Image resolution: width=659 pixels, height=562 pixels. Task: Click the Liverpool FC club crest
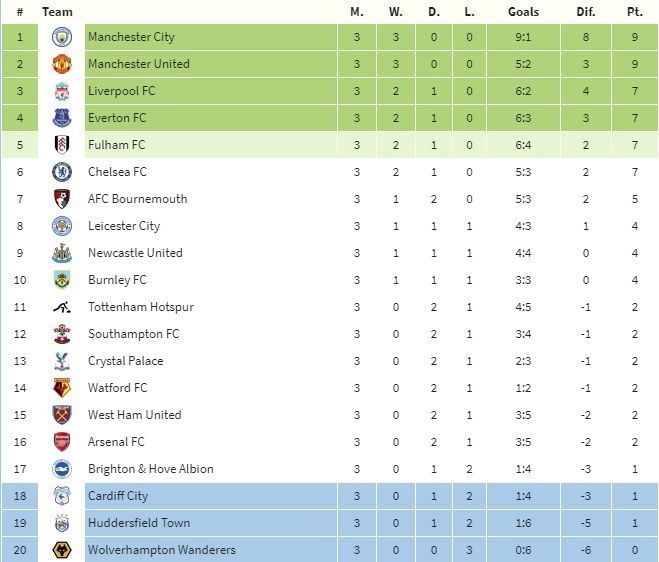[x=62, y=91]
